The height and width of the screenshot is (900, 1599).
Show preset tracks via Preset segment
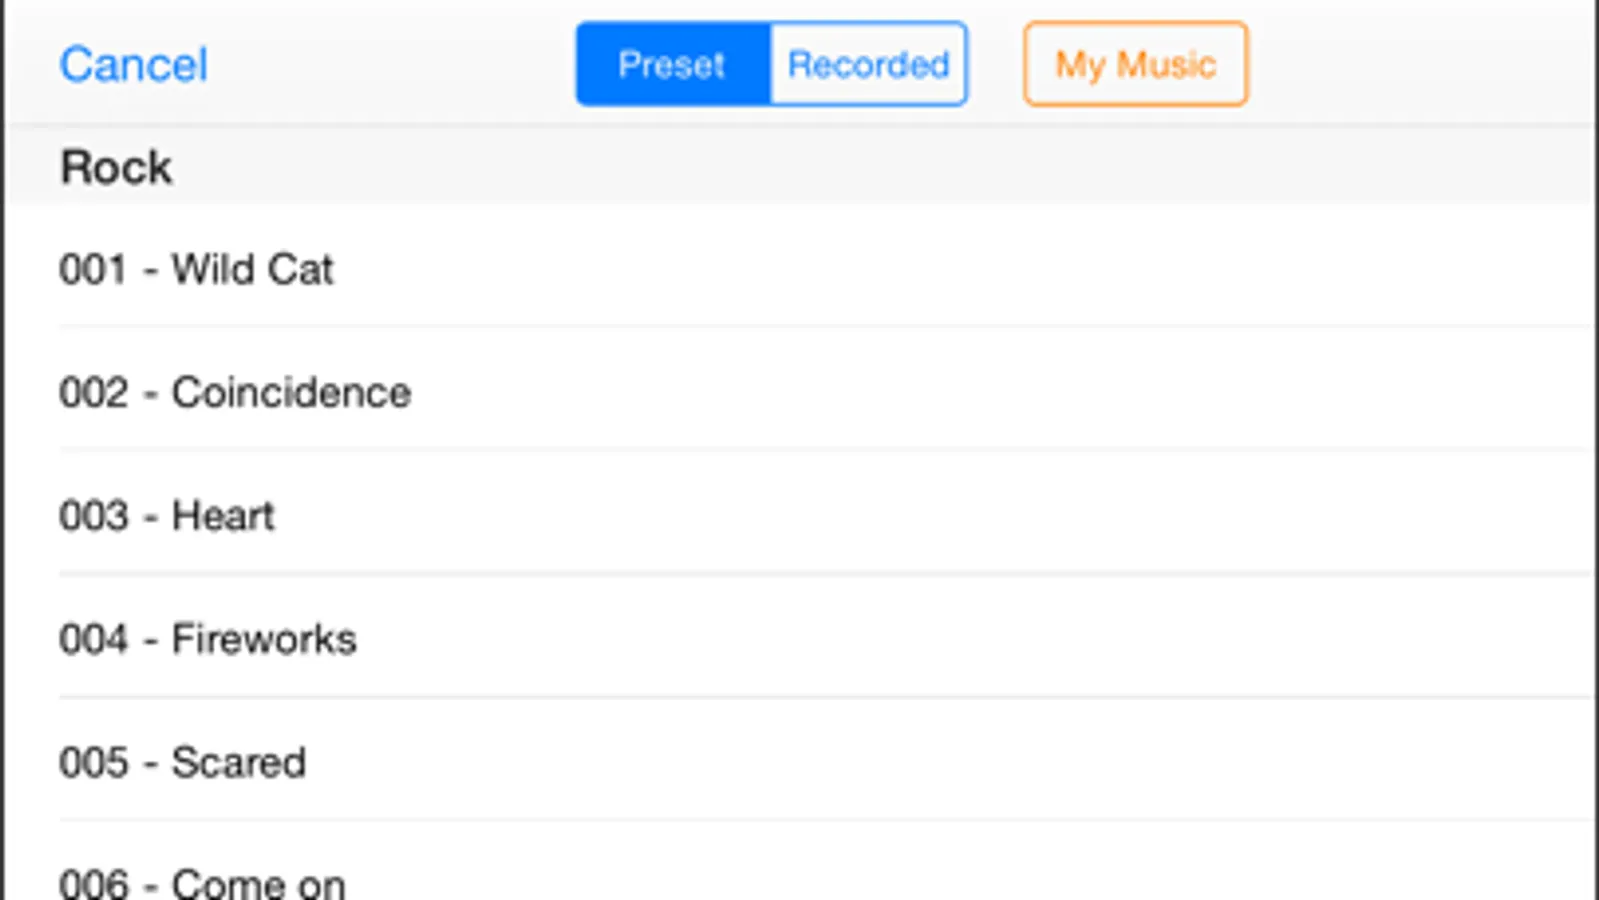672,65
